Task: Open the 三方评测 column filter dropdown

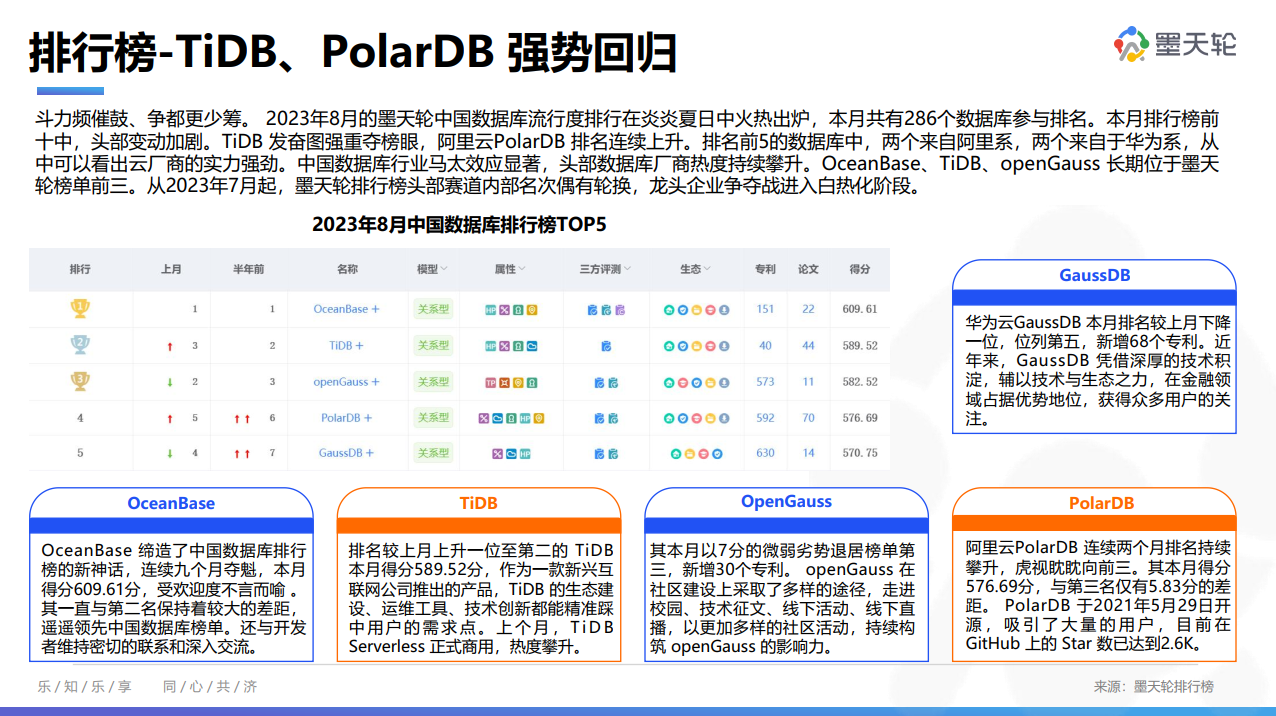Action: [x=627, y=269]
